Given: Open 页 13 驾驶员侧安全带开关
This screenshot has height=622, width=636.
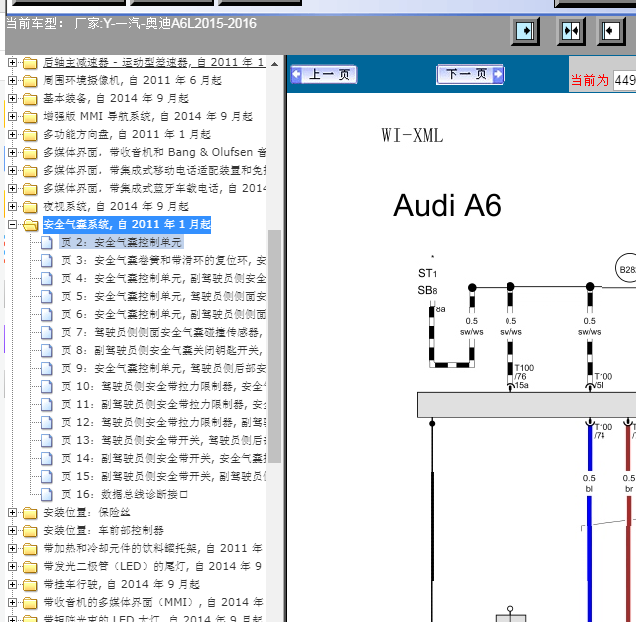Looking at the screenshot, I should click(x=163, y=440).
